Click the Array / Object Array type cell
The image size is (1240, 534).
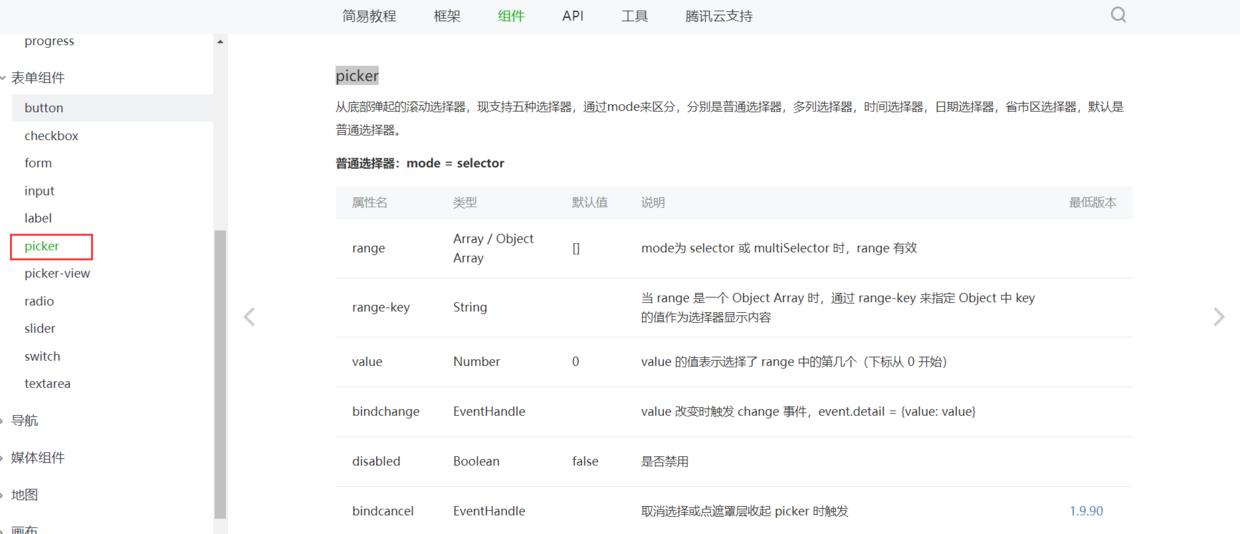tap(494, 248)
